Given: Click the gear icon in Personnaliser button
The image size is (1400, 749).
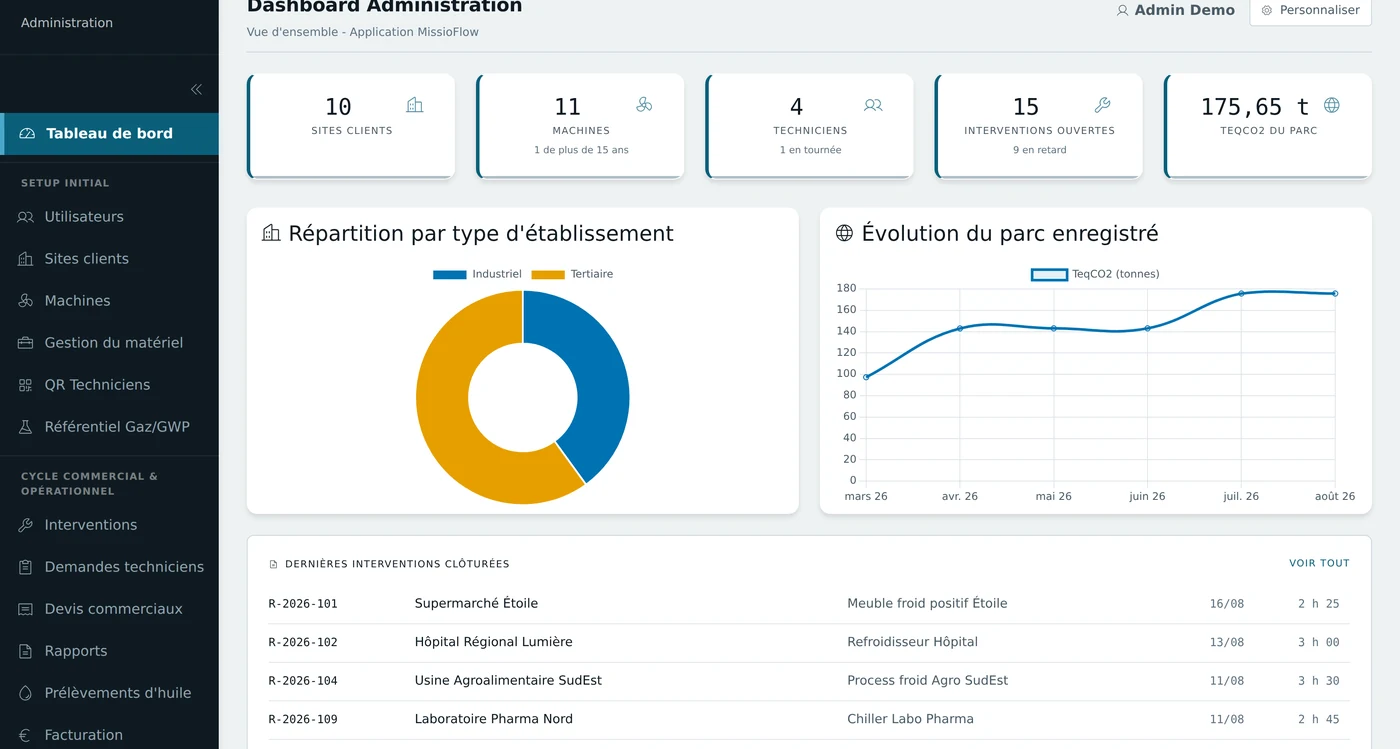Looking at the screenshot, I should coord(1267,10).
